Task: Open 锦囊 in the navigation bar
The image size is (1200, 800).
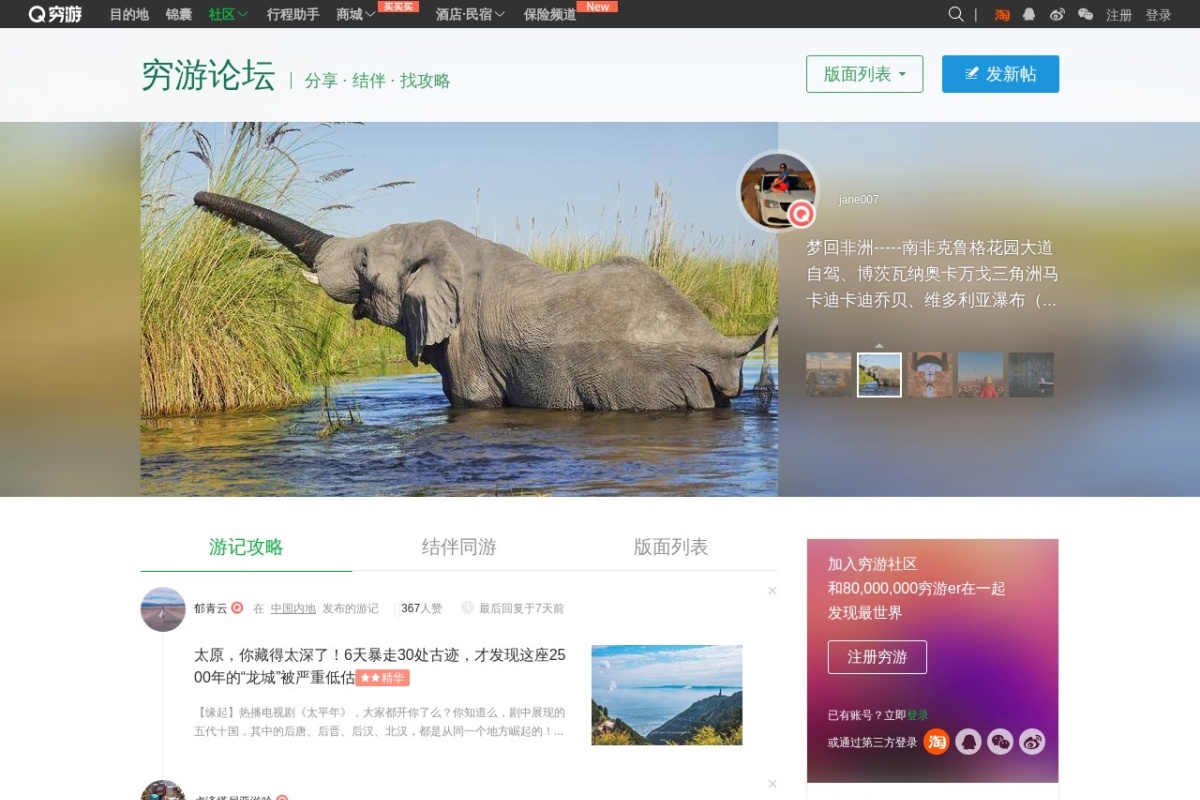Action: [179, 14]
